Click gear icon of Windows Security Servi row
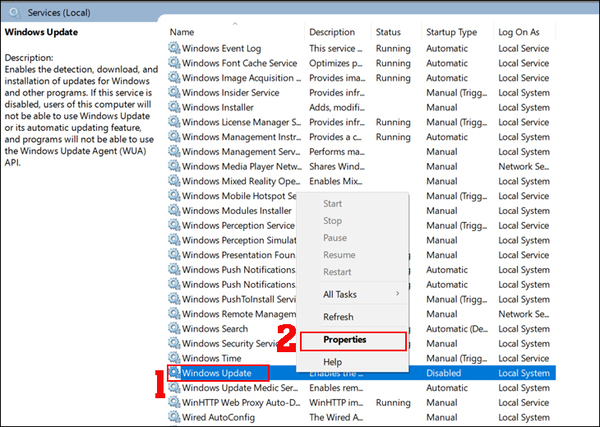Viewport: 600px width, 427px height. [174, 343]
